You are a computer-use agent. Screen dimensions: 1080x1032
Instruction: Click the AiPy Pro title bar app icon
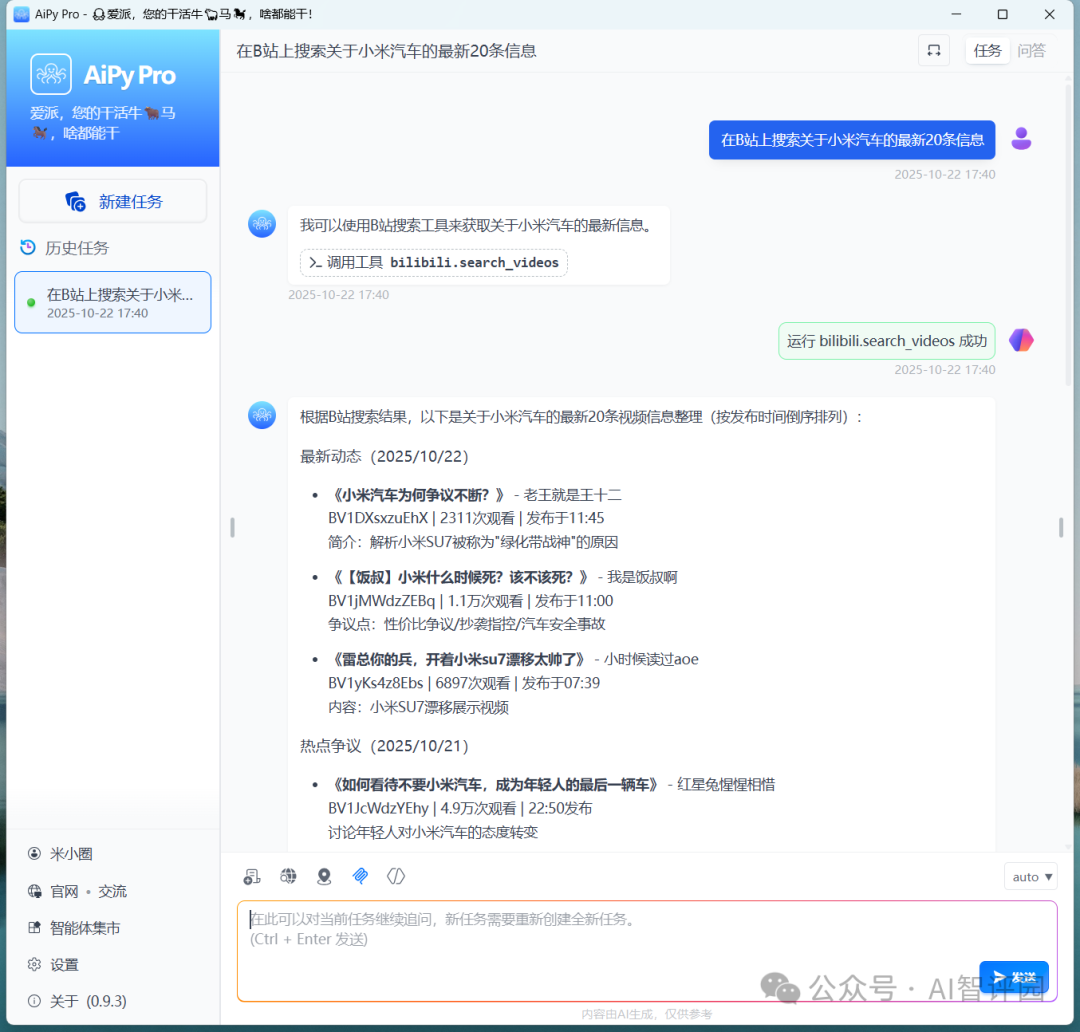[21, 14]
